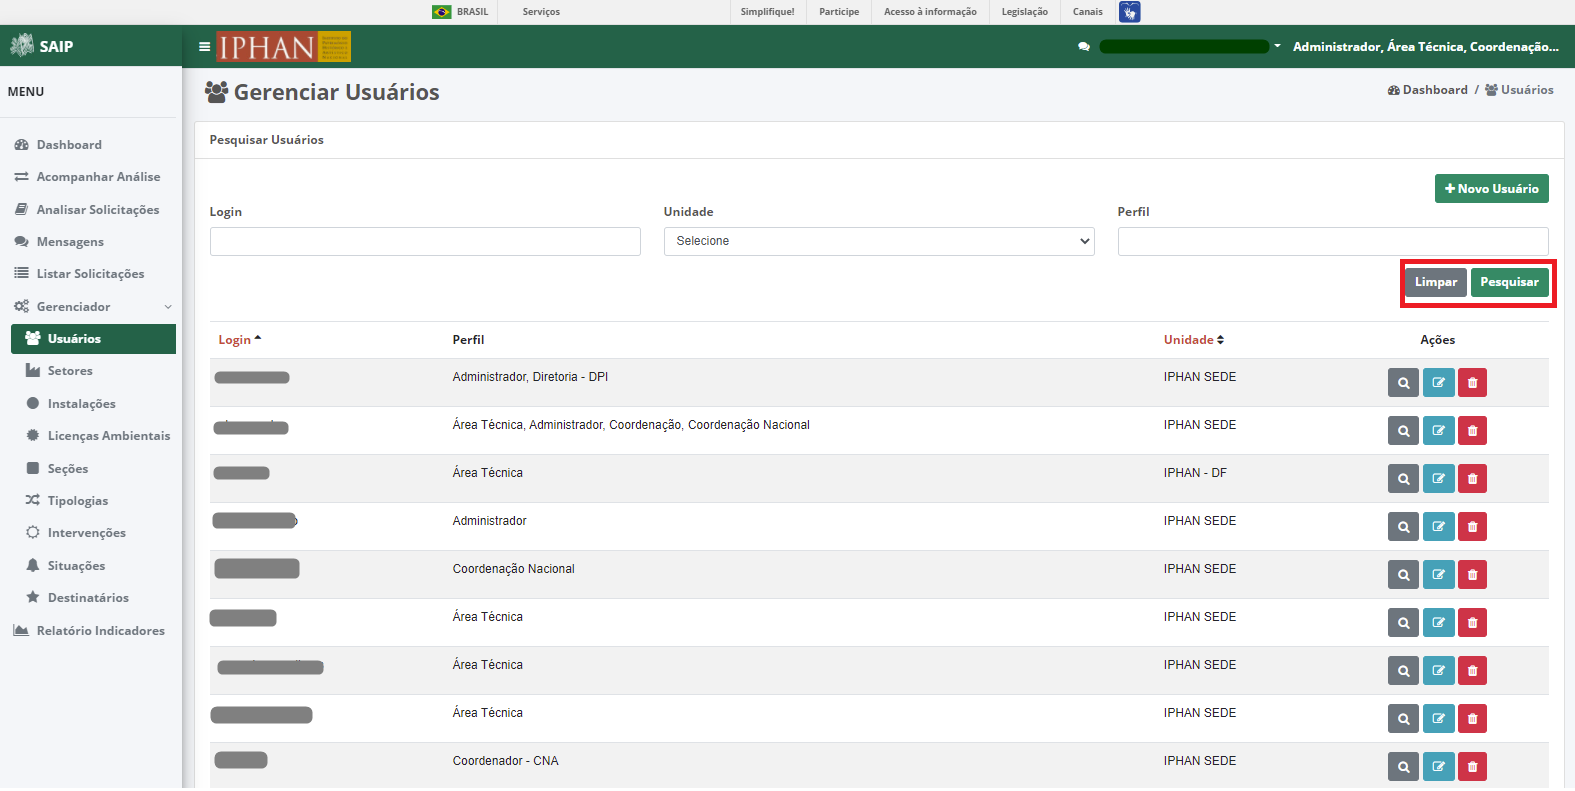Delete the Administrador profile user row
Image resolution: width=1575 pixels, height=791 pixels.
click(x=1472, y=527)
